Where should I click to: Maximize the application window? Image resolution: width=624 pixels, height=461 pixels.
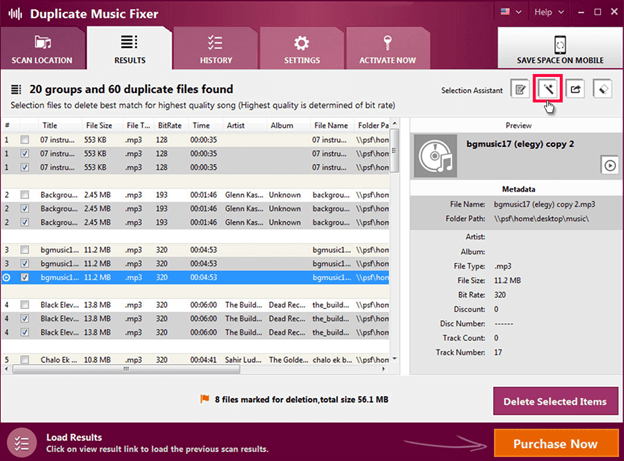tap(597, 12)
